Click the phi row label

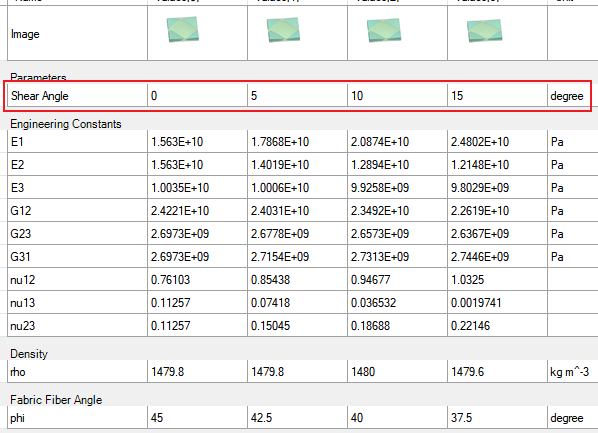pos(18,418)
